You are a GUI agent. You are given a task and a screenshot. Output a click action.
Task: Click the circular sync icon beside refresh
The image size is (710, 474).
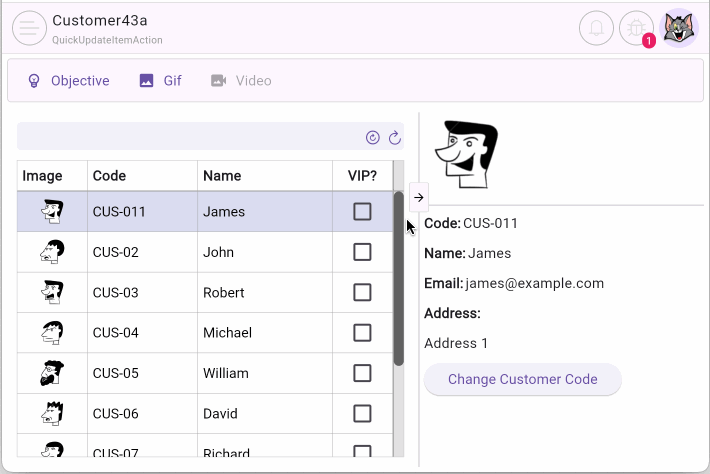coord(373,137)
